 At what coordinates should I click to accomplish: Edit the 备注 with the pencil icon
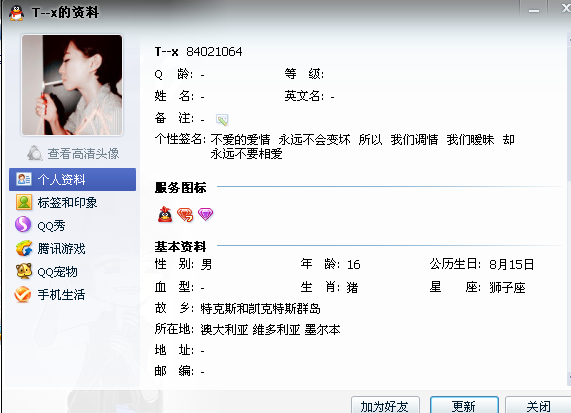coord(222,119)
